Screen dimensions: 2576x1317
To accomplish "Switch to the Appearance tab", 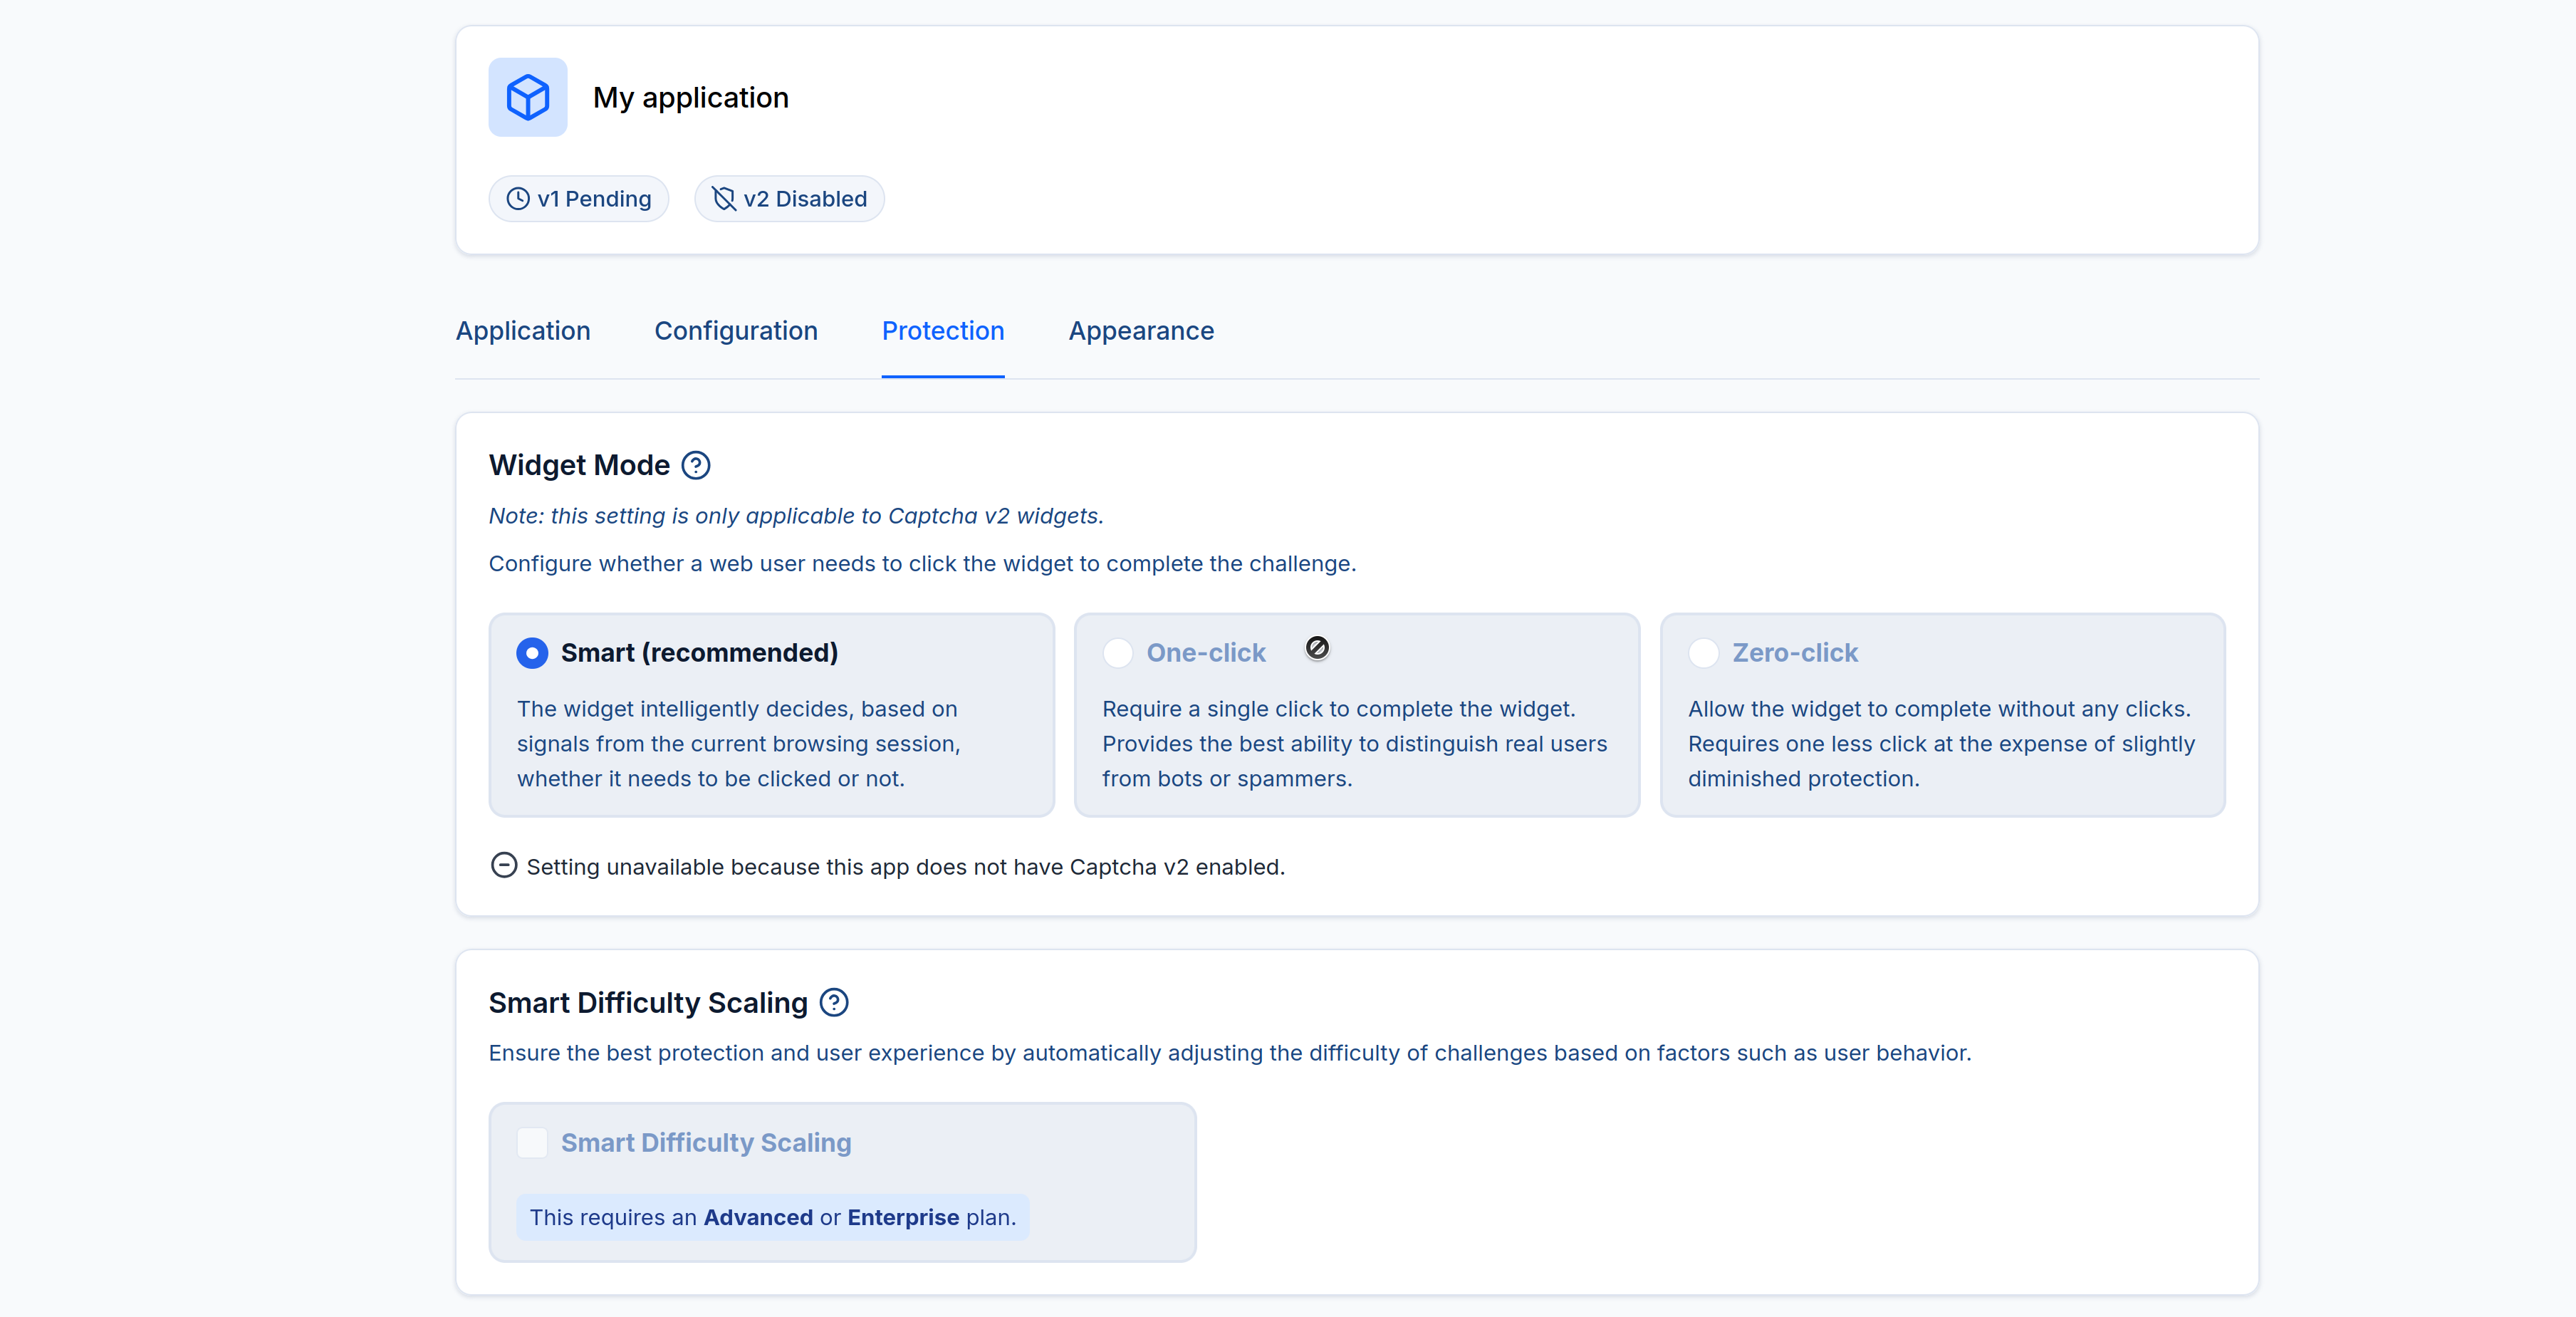I will click(1141, 331).
